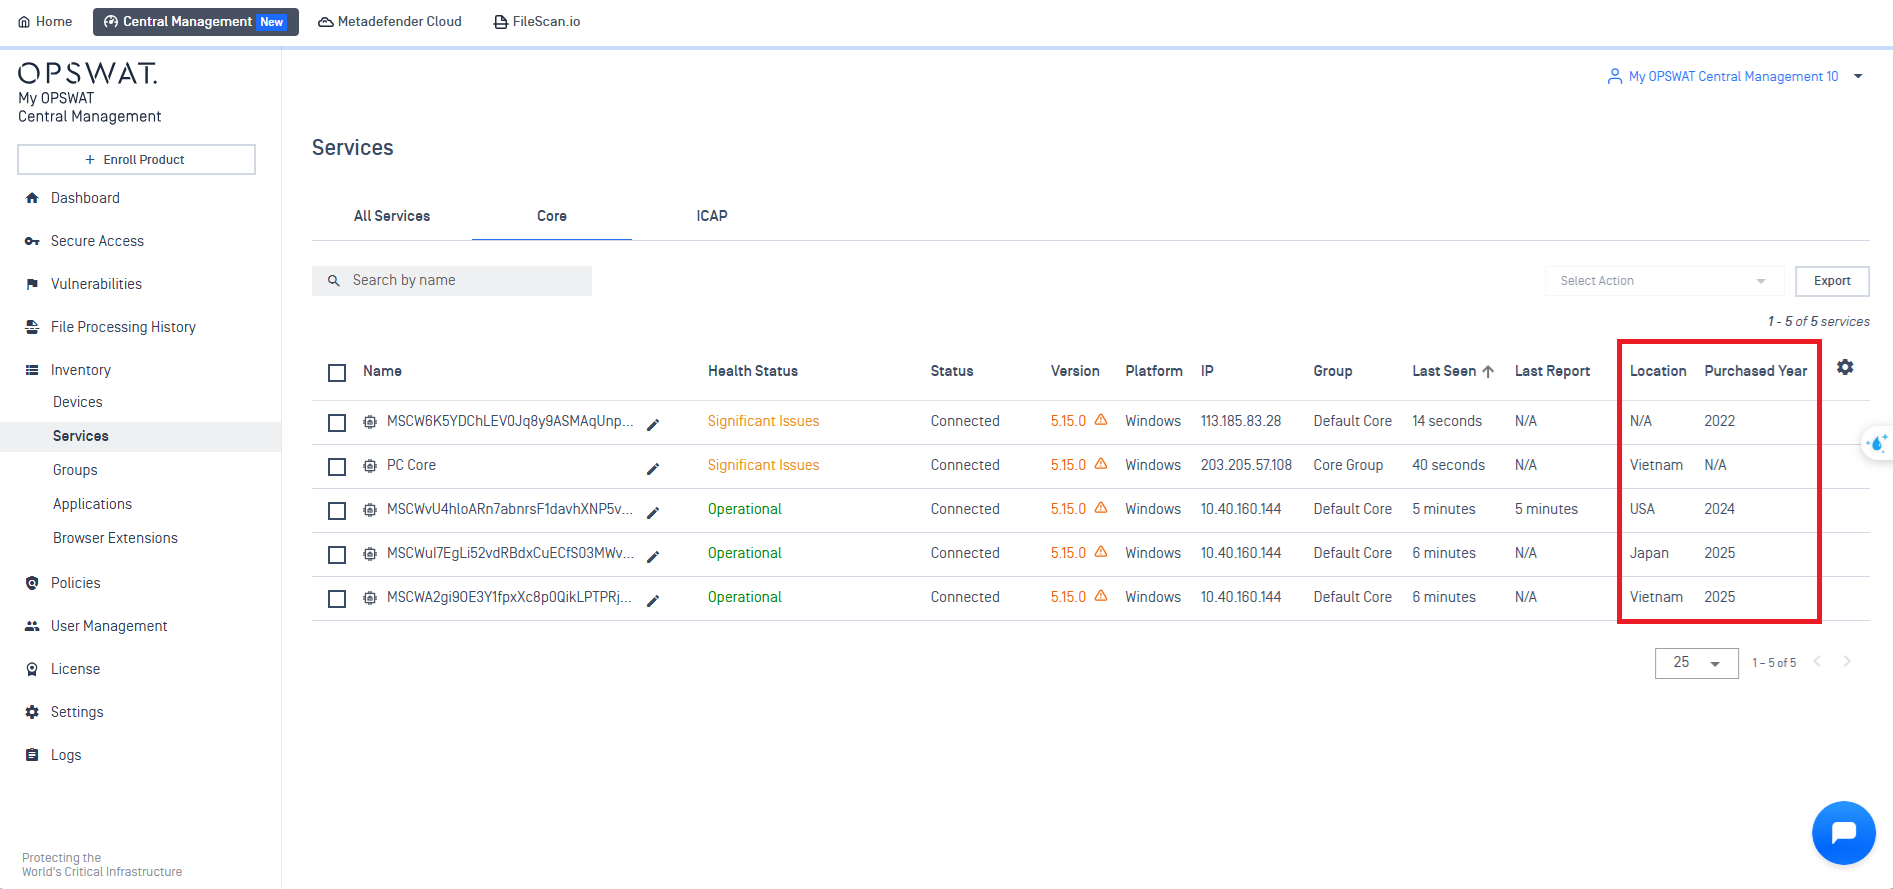Click Policies shield icon

pos(32,583)
